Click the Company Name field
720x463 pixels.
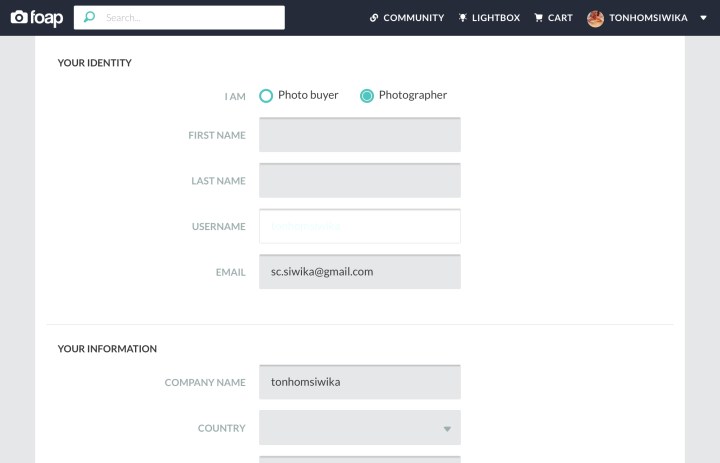(360, 382)
